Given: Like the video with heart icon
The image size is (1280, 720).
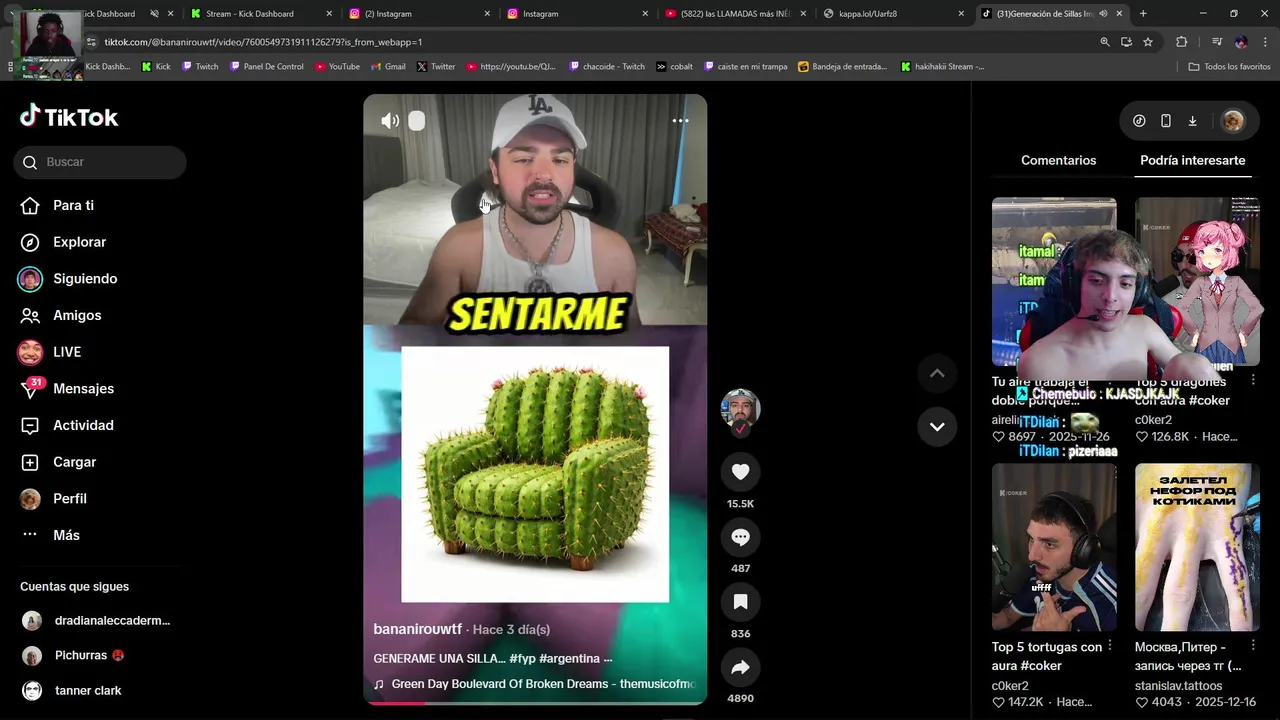Looking at the screenshot, I should [740, 472].
